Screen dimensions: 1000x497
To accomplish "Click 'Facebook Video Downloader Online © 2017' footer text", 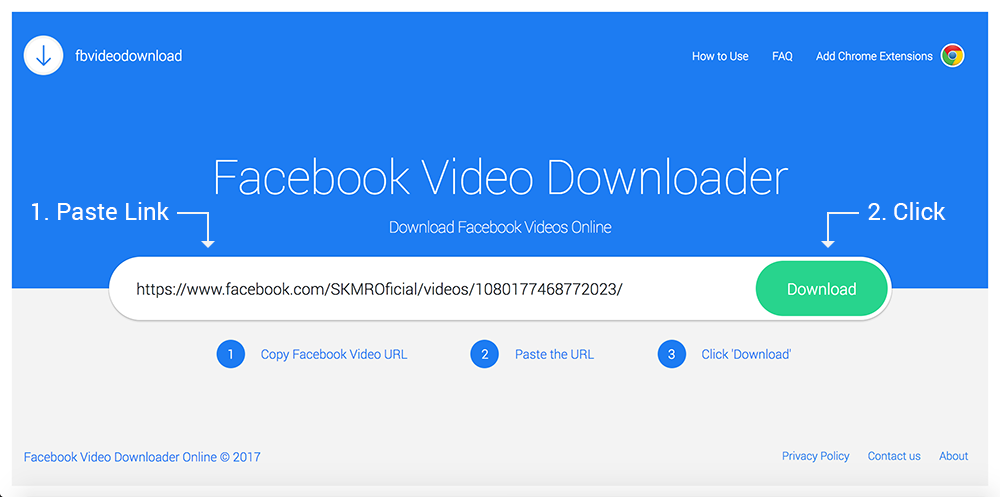I will click(x=142, y=457).
